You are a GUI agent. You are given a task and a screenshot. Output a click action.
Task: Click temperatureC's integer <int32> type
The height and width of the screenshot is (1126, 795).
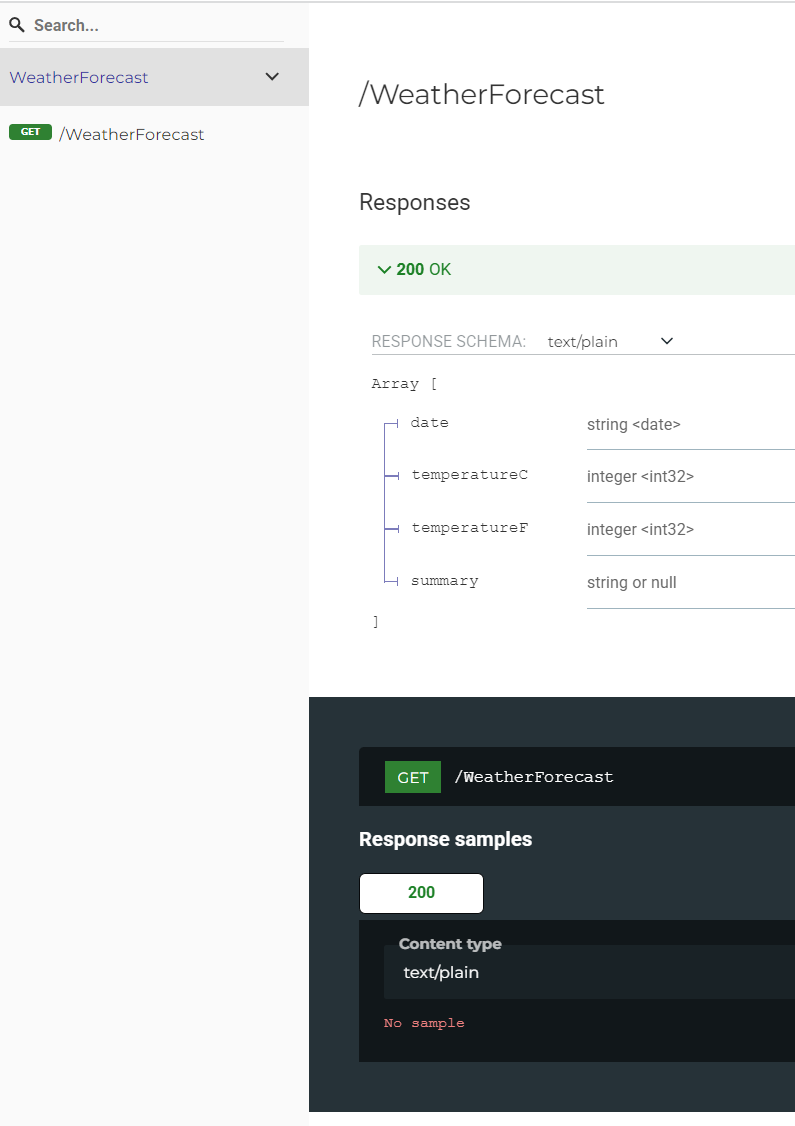[x=641, y=477]
